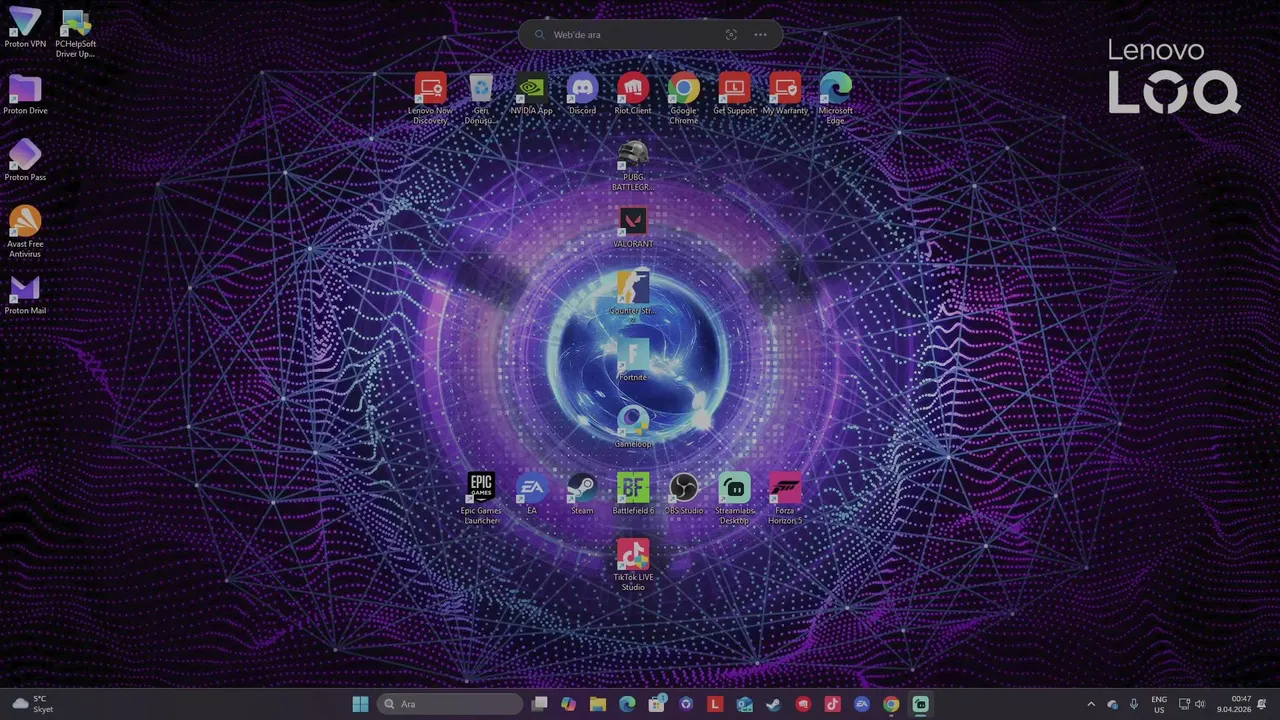The image size is (1280, 720).
Task: Click the visual search icon in the web search bar
Action: (731, 34)
